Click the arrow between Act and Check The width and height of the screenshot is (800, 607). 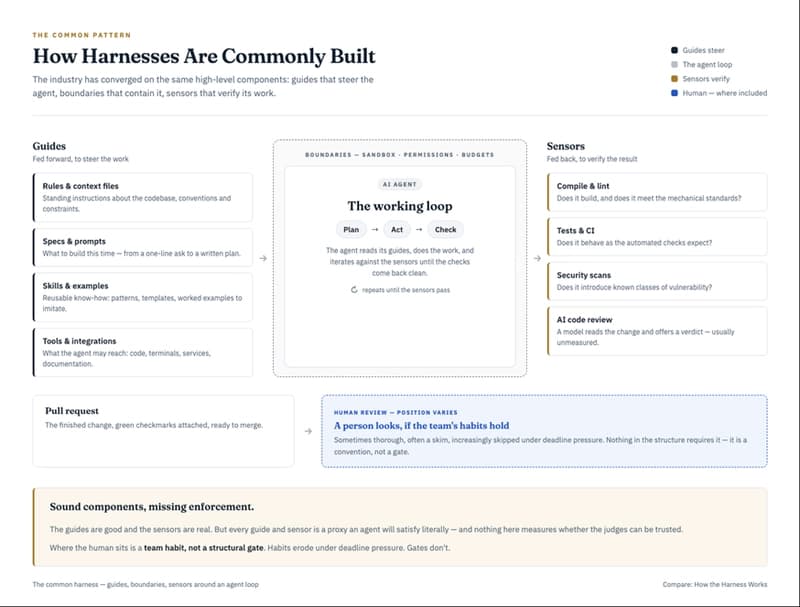point(419,230)
